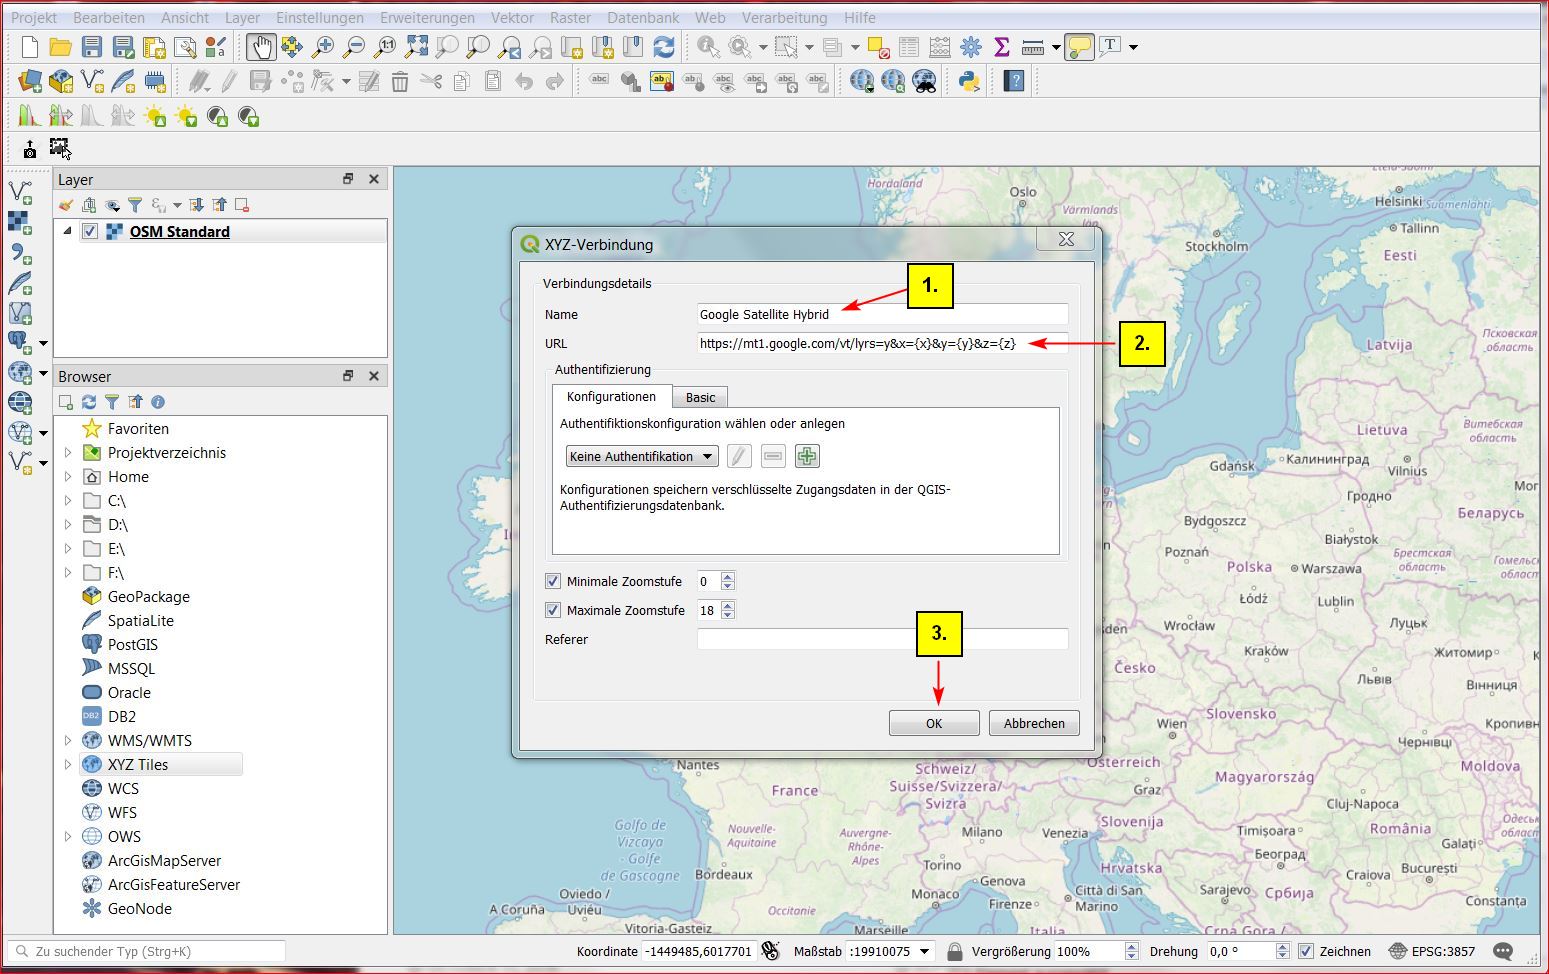Open the Python console icon
This screenshot has height=974, width=1549.
[x=968, y=81]
